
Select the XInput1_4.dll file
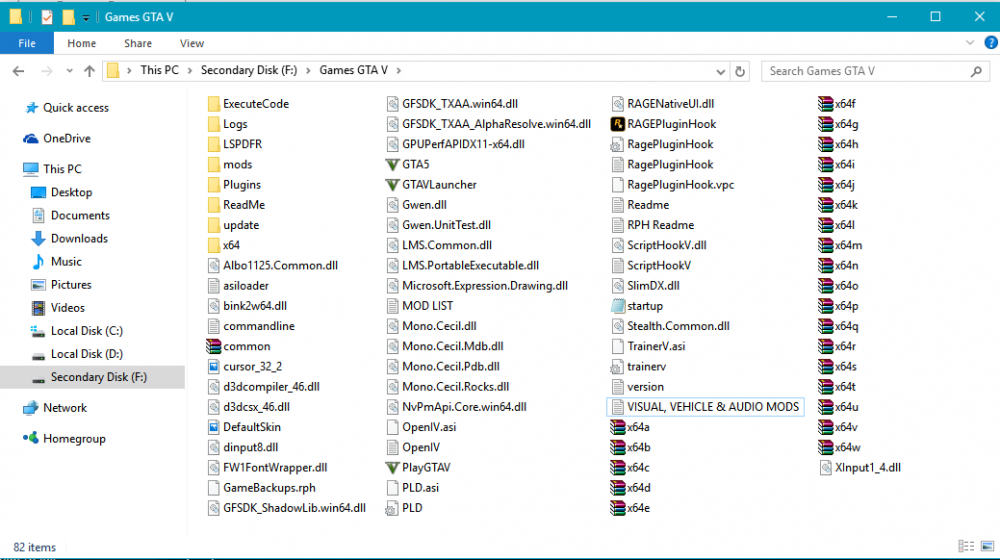(x=860, y=468)
